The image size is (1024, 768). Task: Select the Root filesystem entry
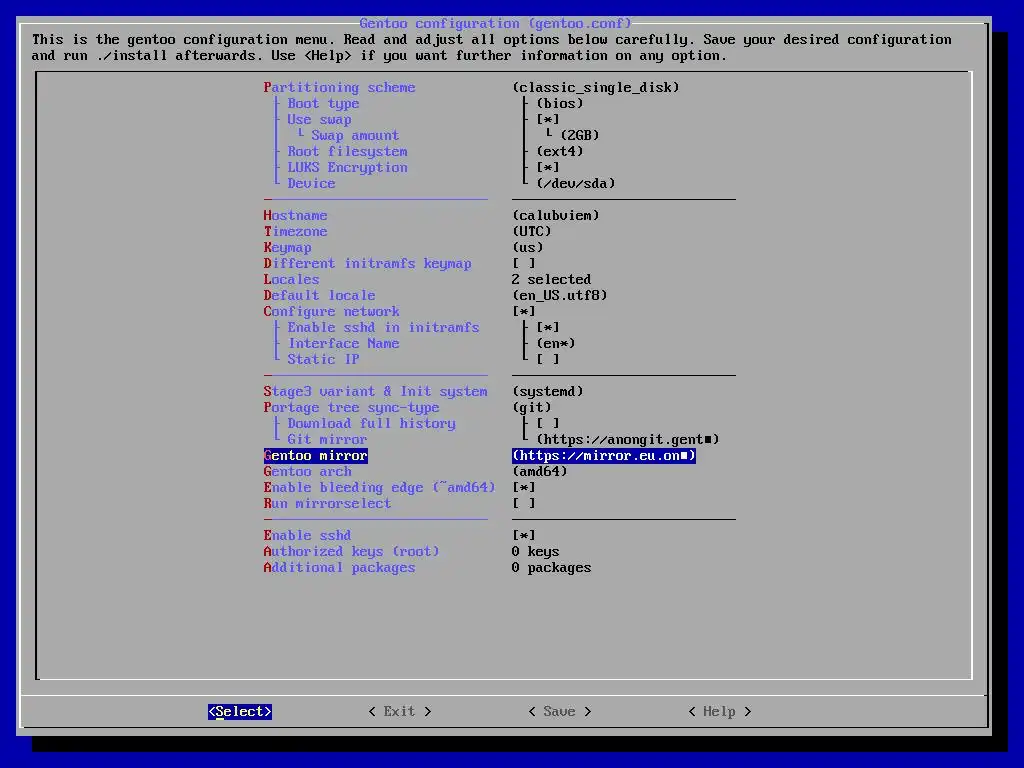point(347,152)
